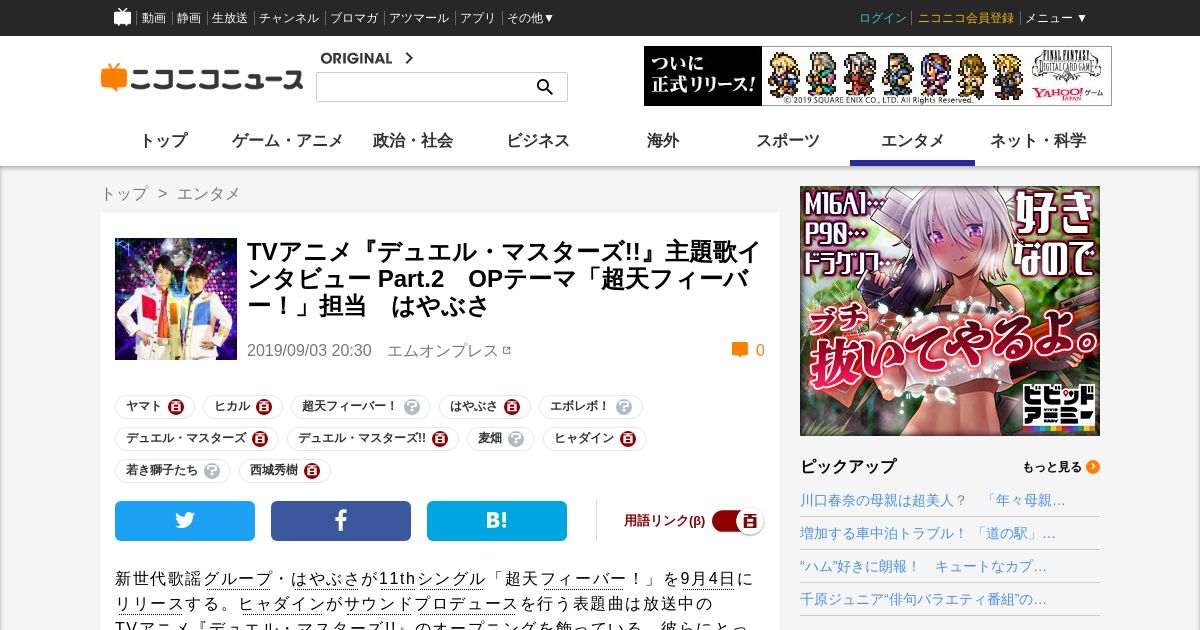Click the orange arrow next to もっと見る
The width and height of the screenshot is (1200, 630).
point(1093,467)
